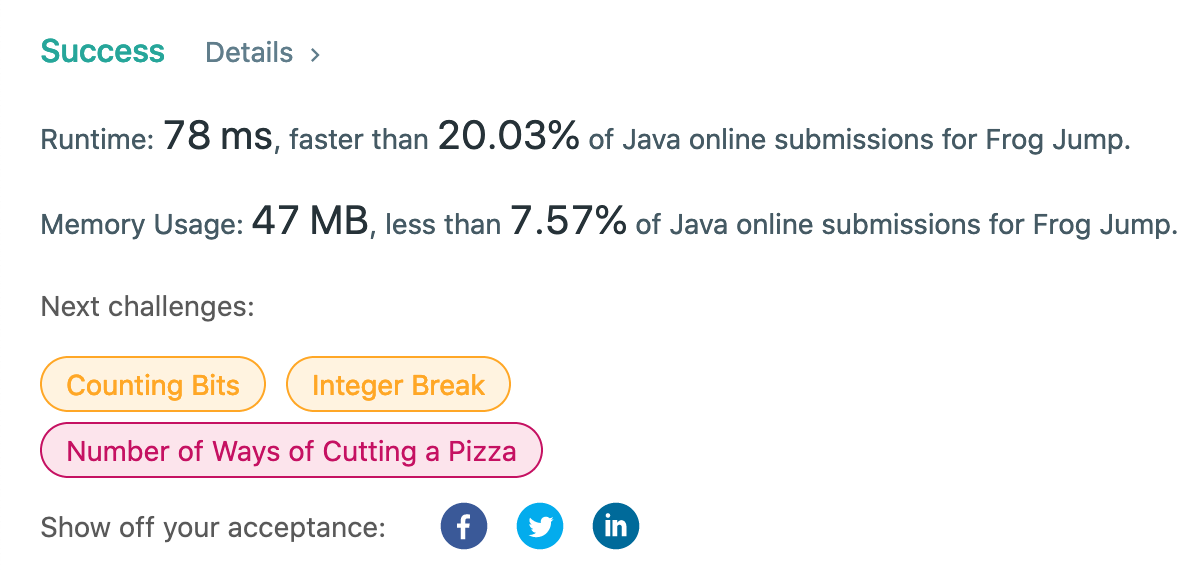
Task: Click the 7.57% memory percentile
Action: pyautogui.click(x=568, y=221)
